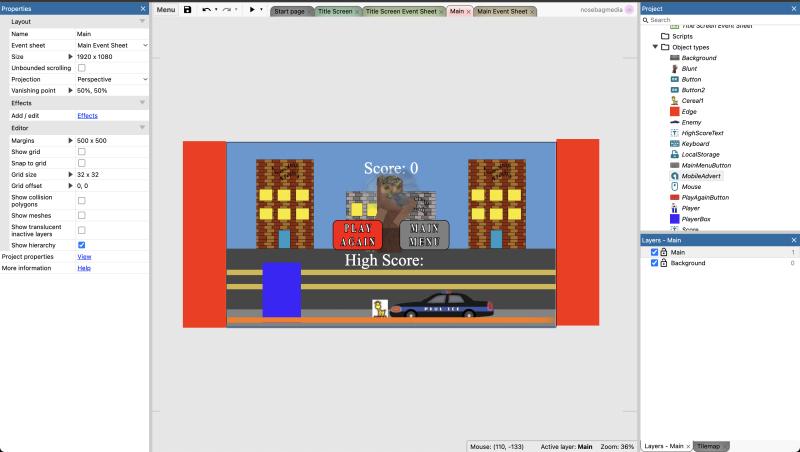Select the Enemy object type

691,122
